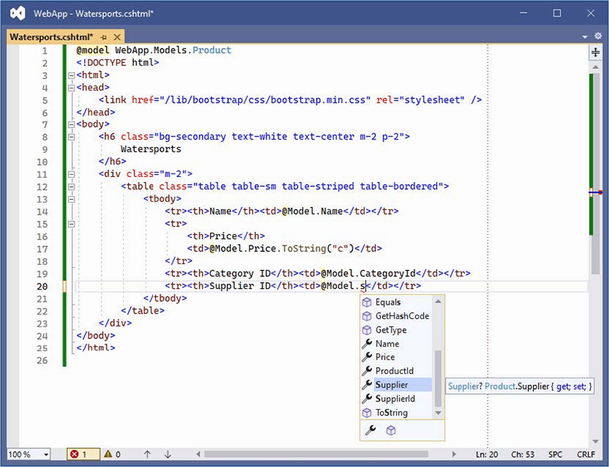Click the IntelliSense list scrollbar thumb
609x467 pixels.
tap(438, 378)
